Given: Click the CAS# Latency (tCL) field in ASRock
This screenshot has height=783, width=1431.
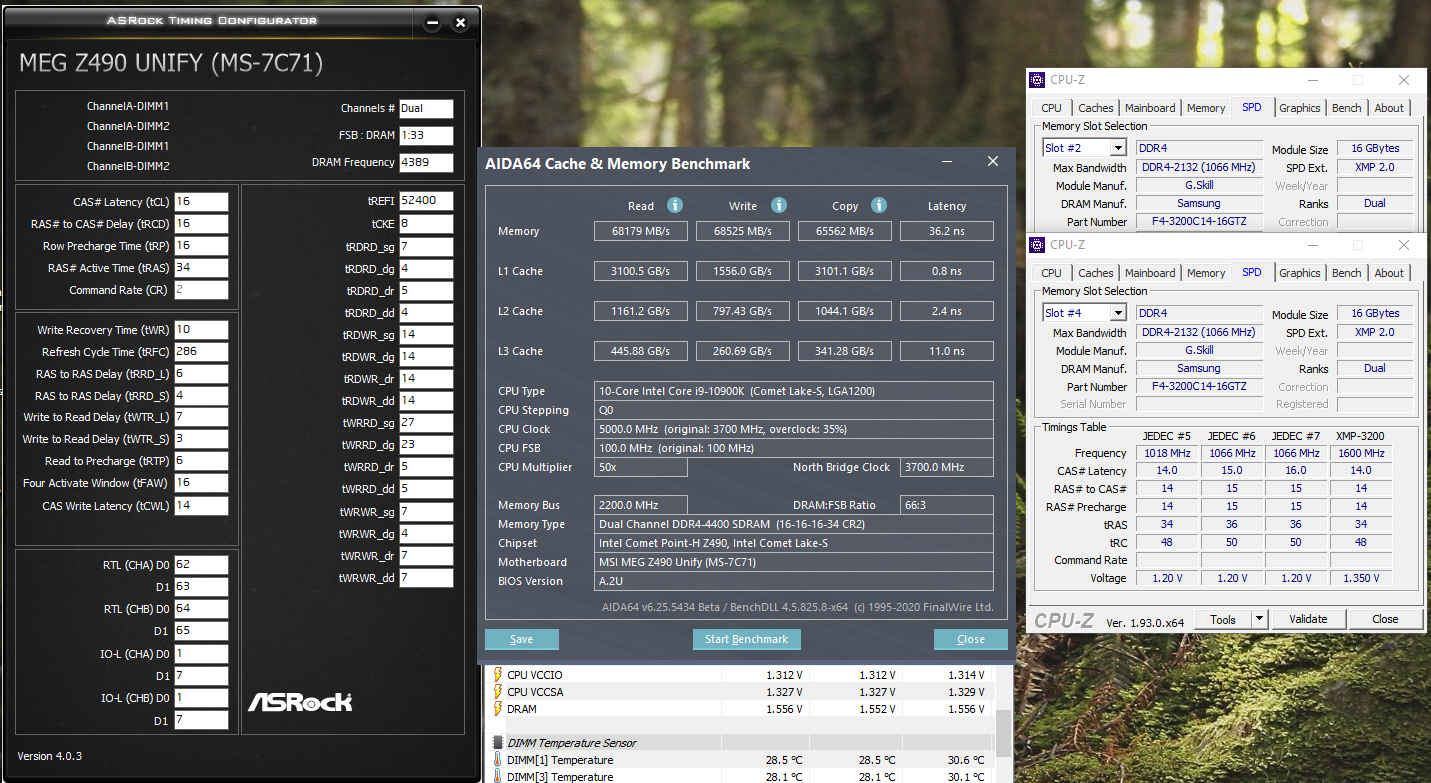Looking at the screenshot, I should click(x=201, y=202).
